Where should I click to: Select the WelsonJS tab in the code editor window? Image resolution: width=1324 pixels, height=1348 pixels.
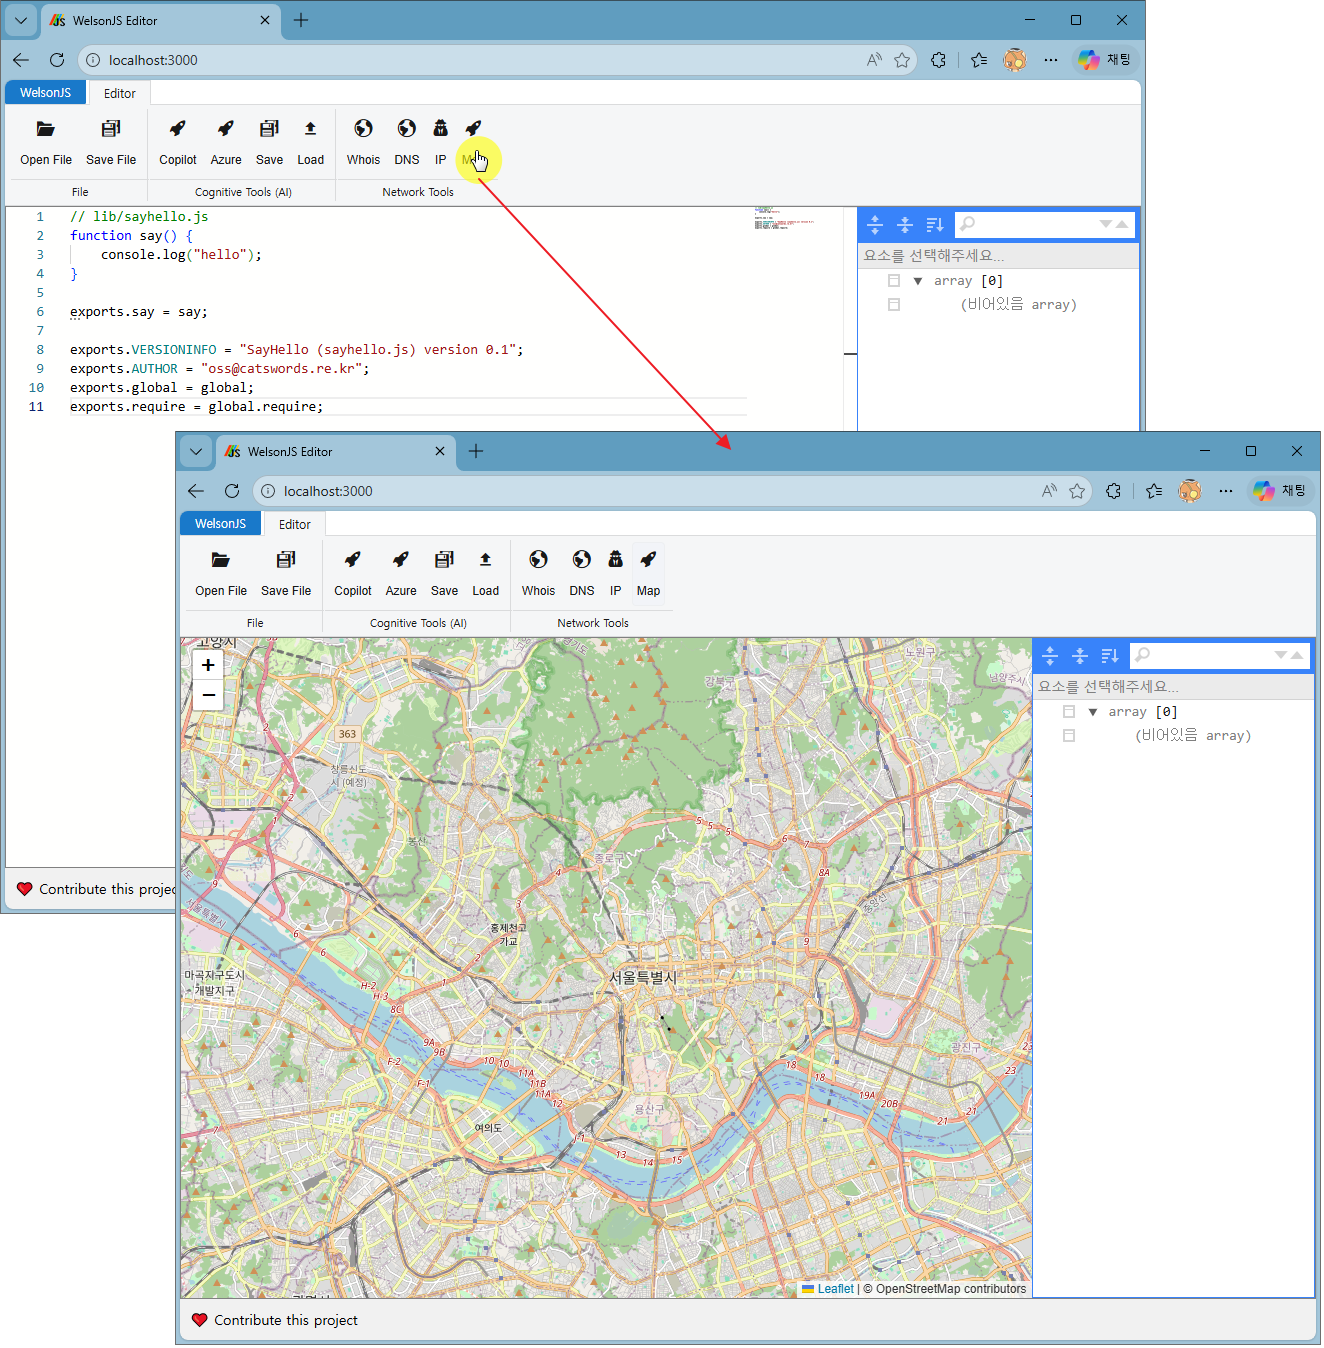click(x=45, y=93)
